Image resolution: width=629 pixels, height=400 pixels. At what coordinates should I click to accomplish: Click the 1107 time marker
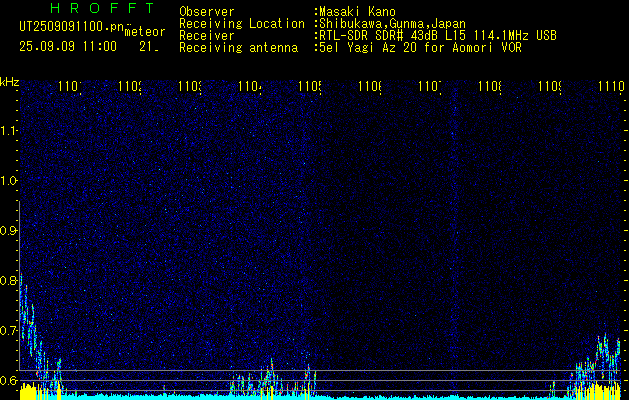point(430,86)
